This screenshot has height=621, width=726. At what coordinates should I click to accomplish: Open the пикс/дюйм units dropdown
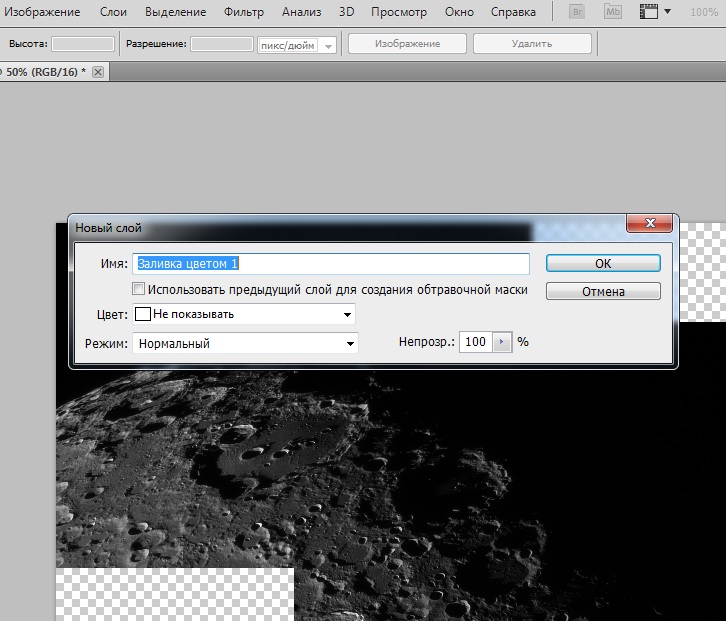(x=297, y=45)
